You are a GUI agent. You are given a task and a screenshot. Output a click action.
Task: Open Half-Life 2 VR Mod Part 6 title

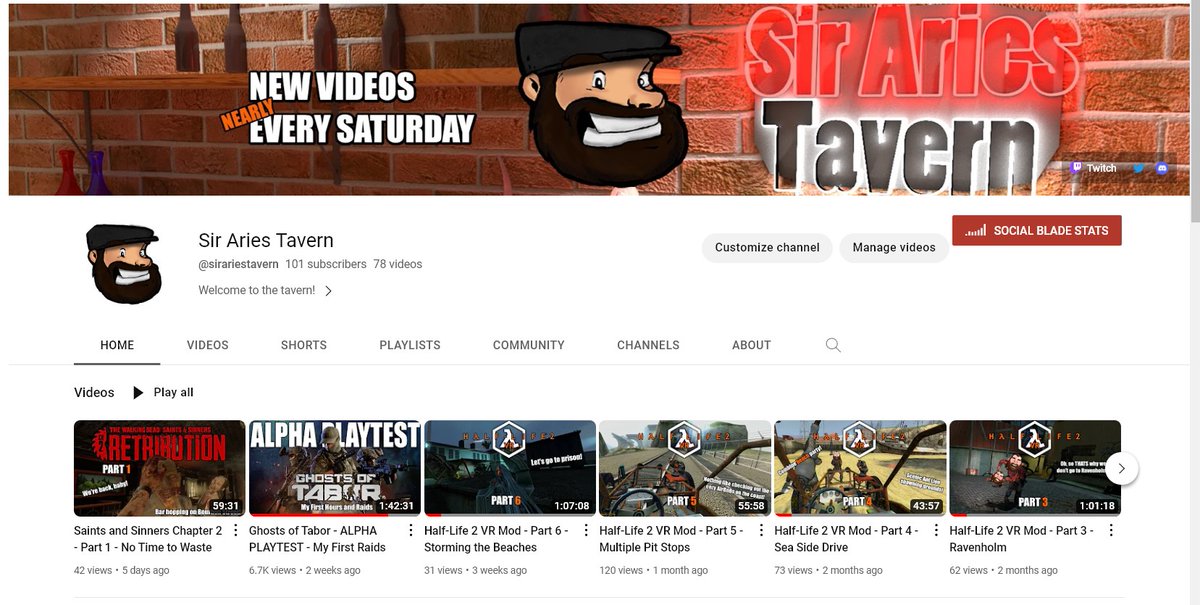tap(497, 539)
